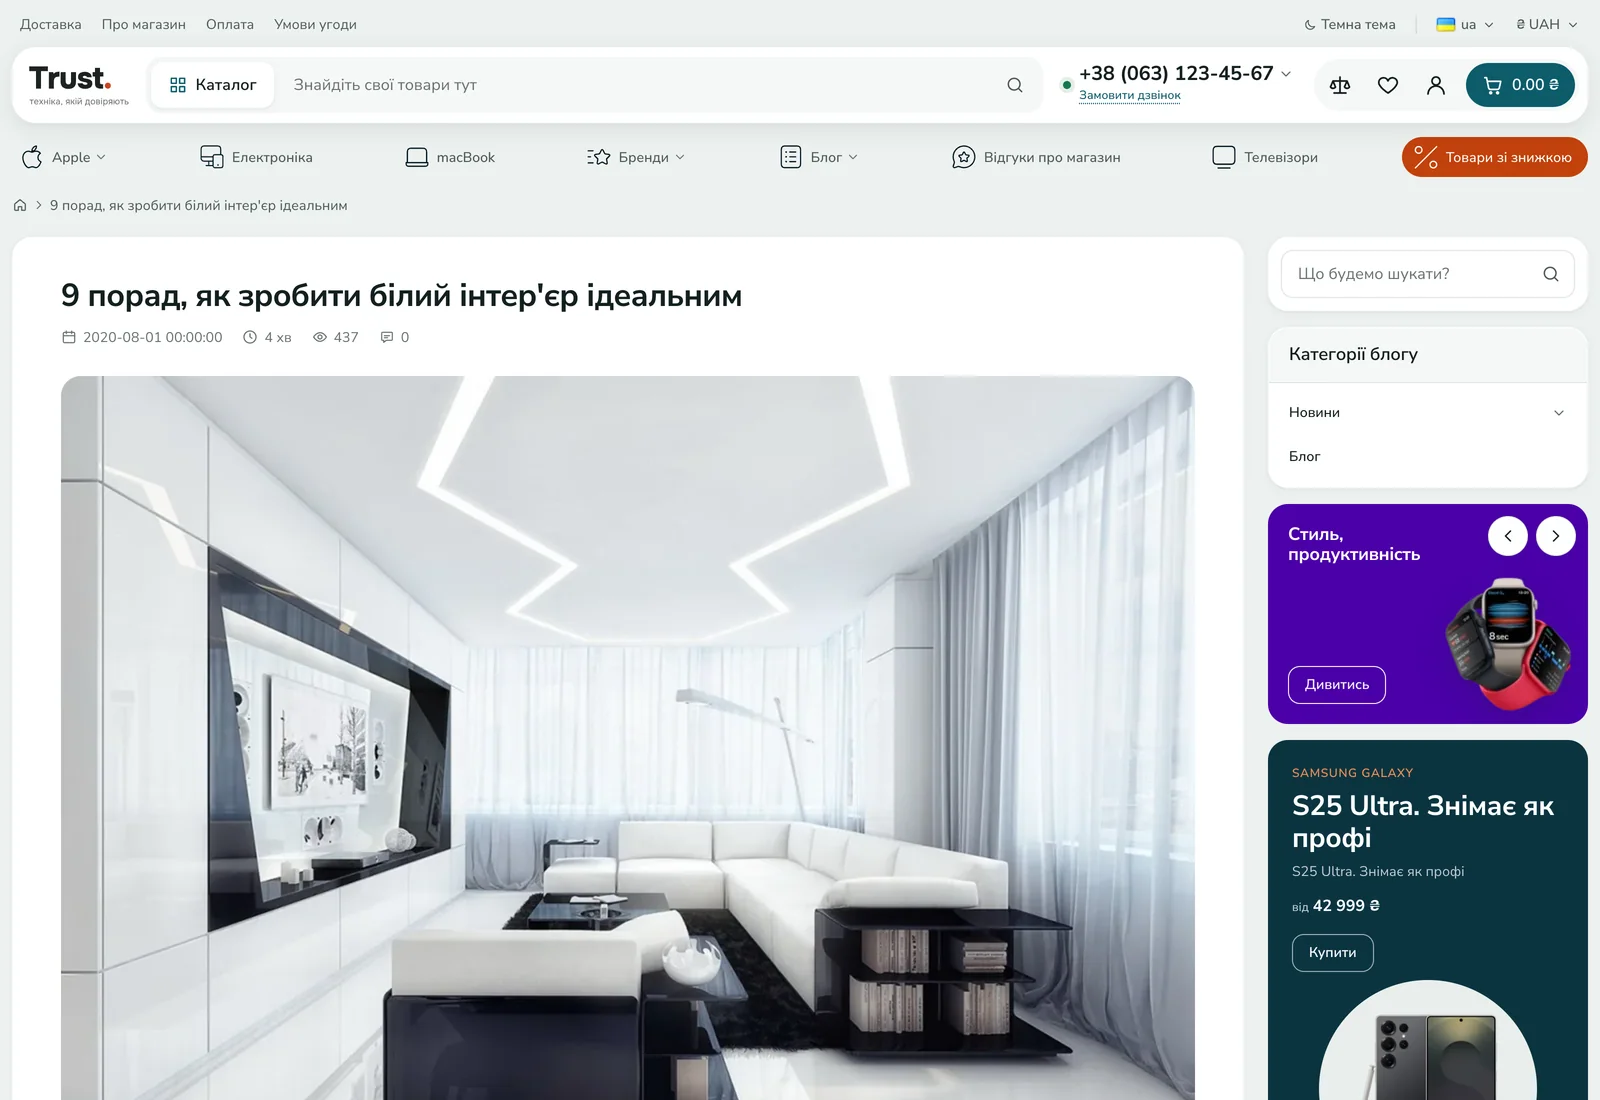The image size is (1600, 1100).
Task: Click the views eye icon showing 437
Action: (x=320, y=337)
